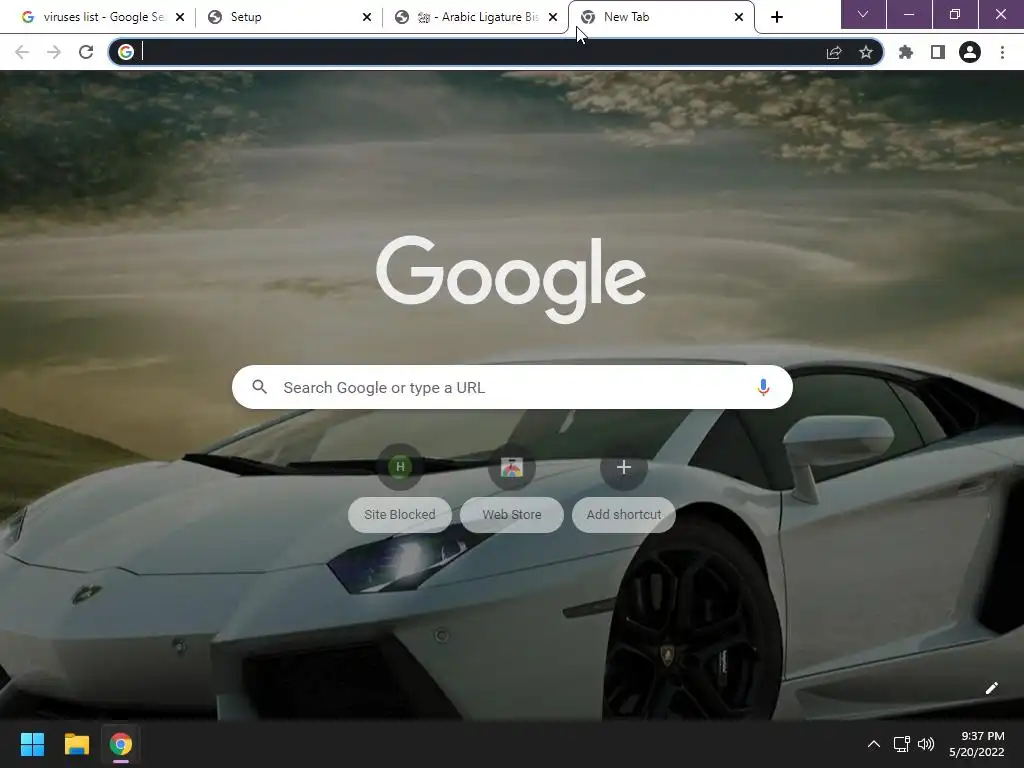The height and width of the screenshot is (768, 1024).
Task: Show hidden system tray icons
Action: click(x=874, y=744)
